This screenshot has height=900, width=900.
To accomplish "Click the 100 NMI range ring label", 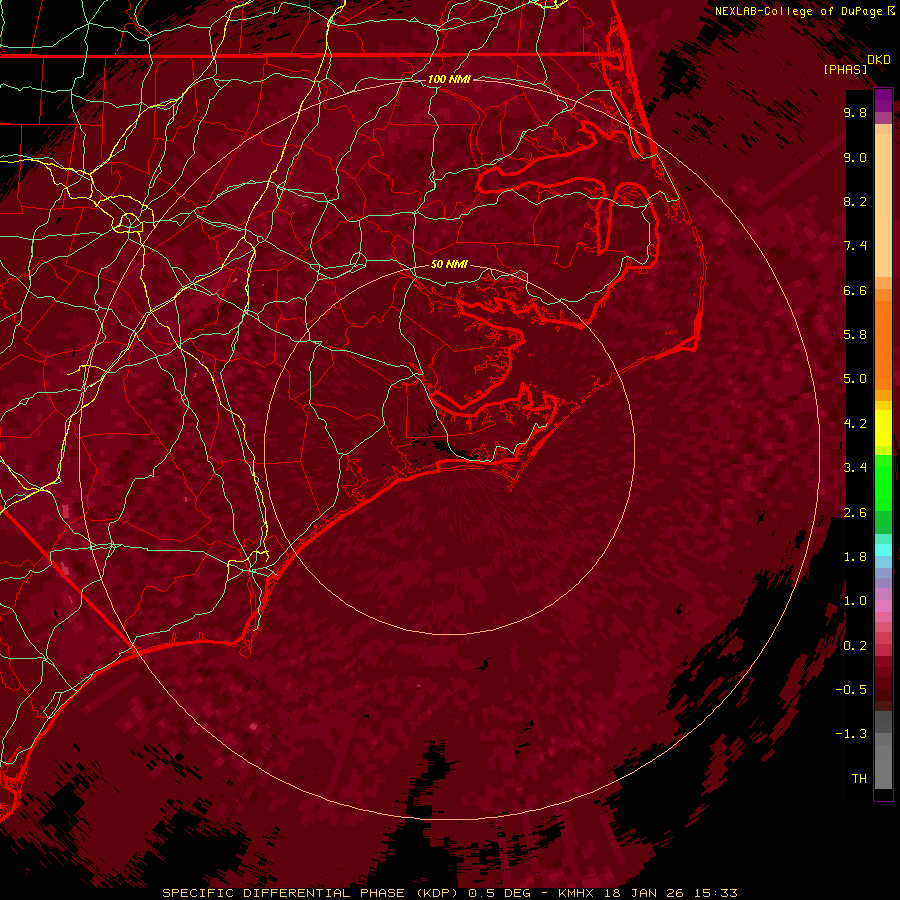I will [449, 79].
